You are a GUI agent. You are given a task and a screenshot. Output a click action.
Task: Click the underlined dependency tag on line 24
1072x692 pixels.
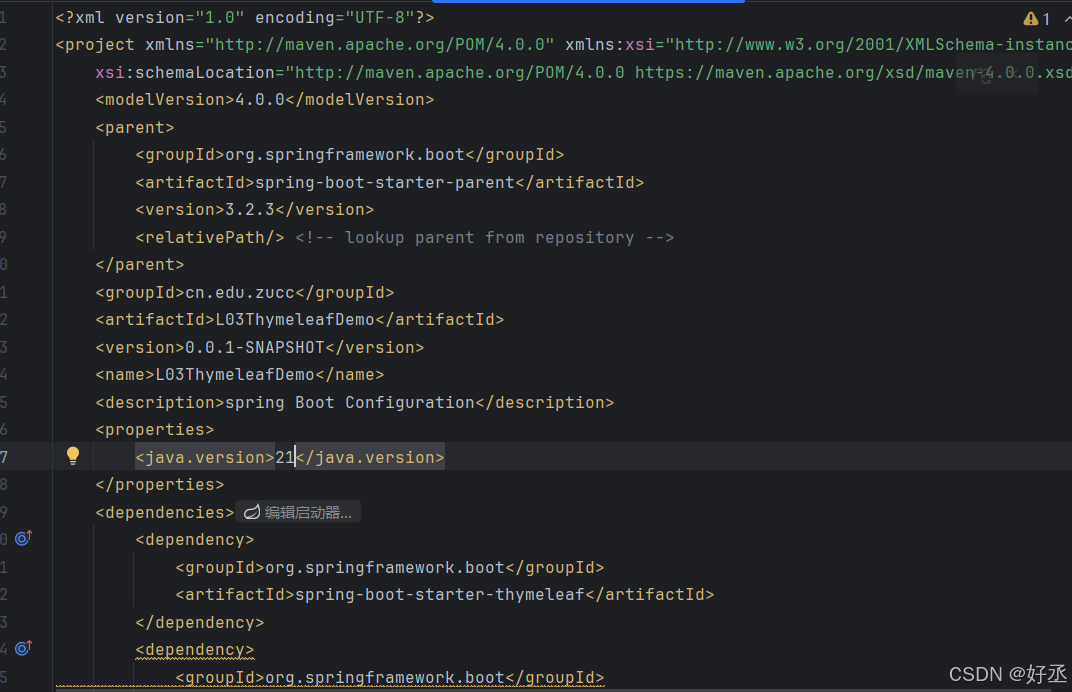pyautogui.click(x=194, y=648)
